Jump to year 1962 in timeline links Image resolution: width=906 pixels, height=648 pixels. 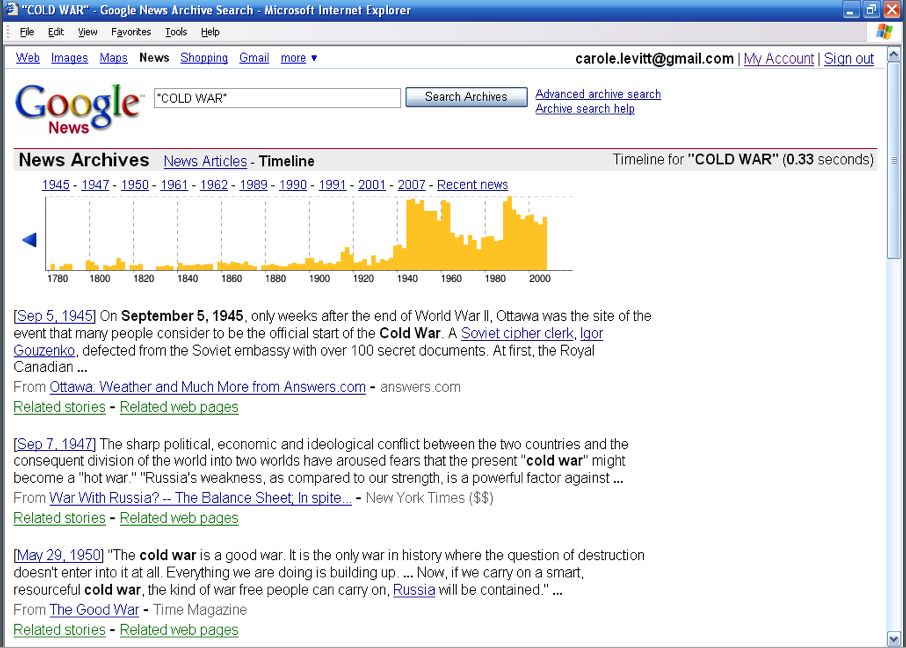214,185
